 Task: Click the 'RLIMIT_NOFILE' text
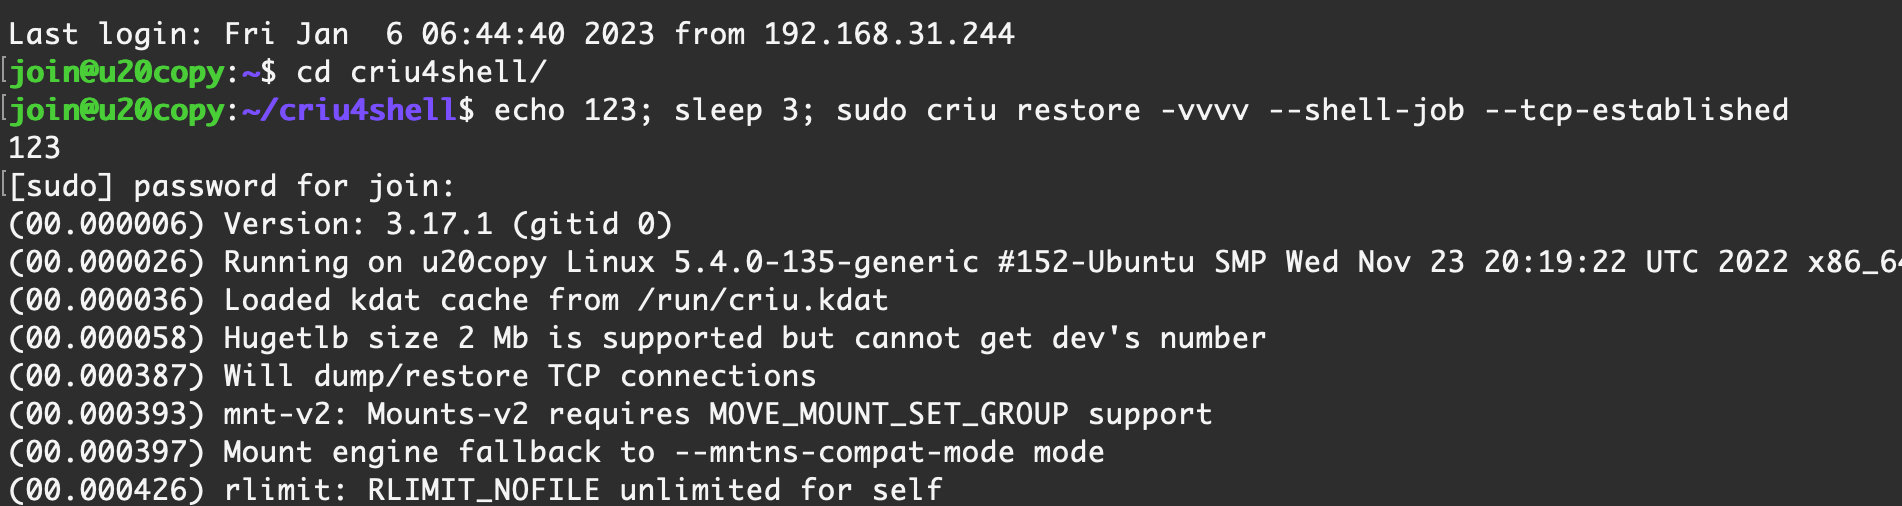pos(483,490)
